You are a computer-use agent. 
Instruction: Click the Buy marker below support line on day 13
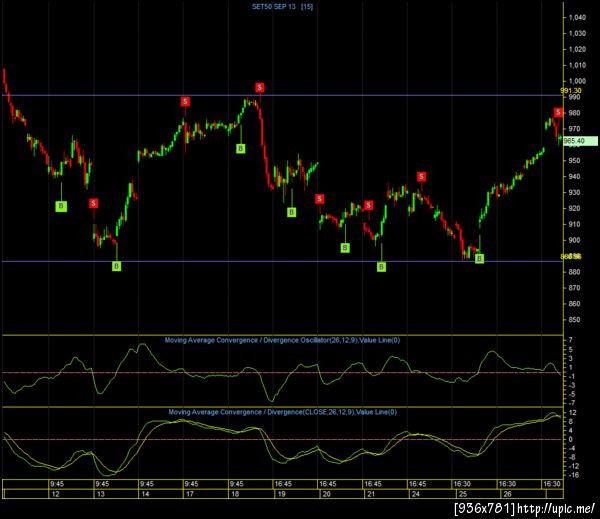pos(116,266)
